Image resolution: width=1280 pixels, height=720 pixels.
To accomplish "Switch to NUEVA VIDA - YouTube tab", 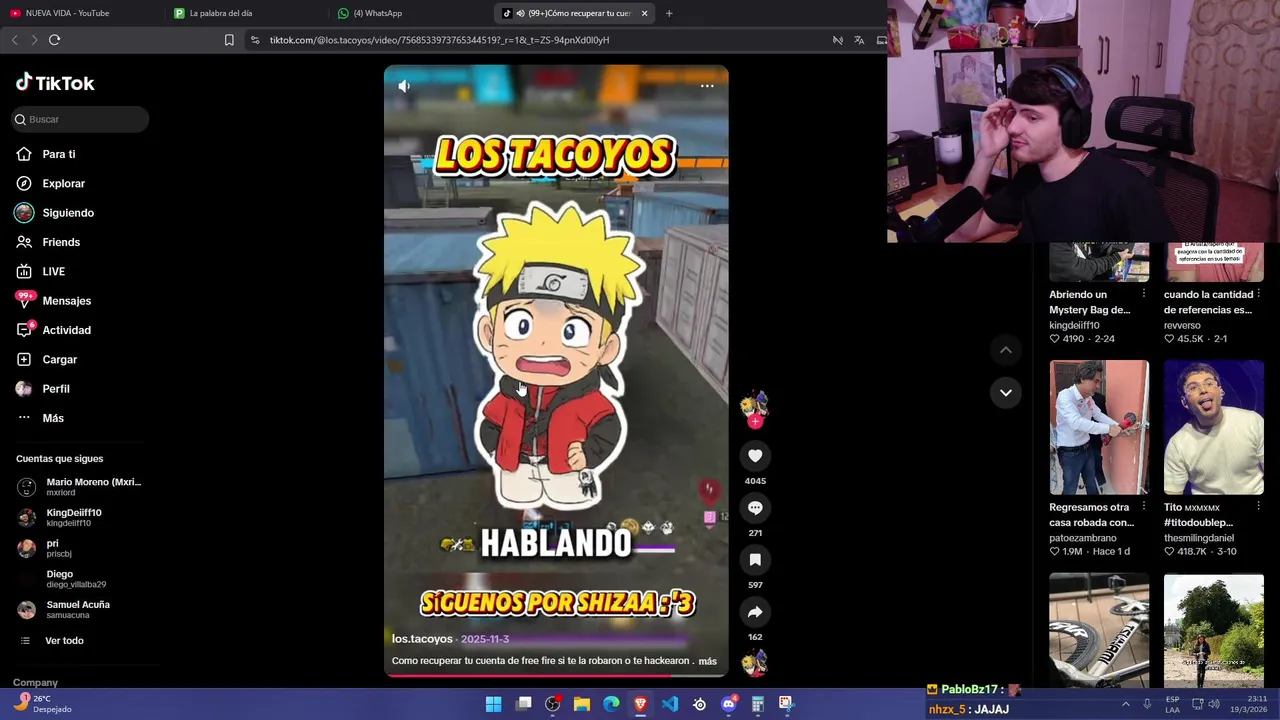I will [x=80, y=13].
